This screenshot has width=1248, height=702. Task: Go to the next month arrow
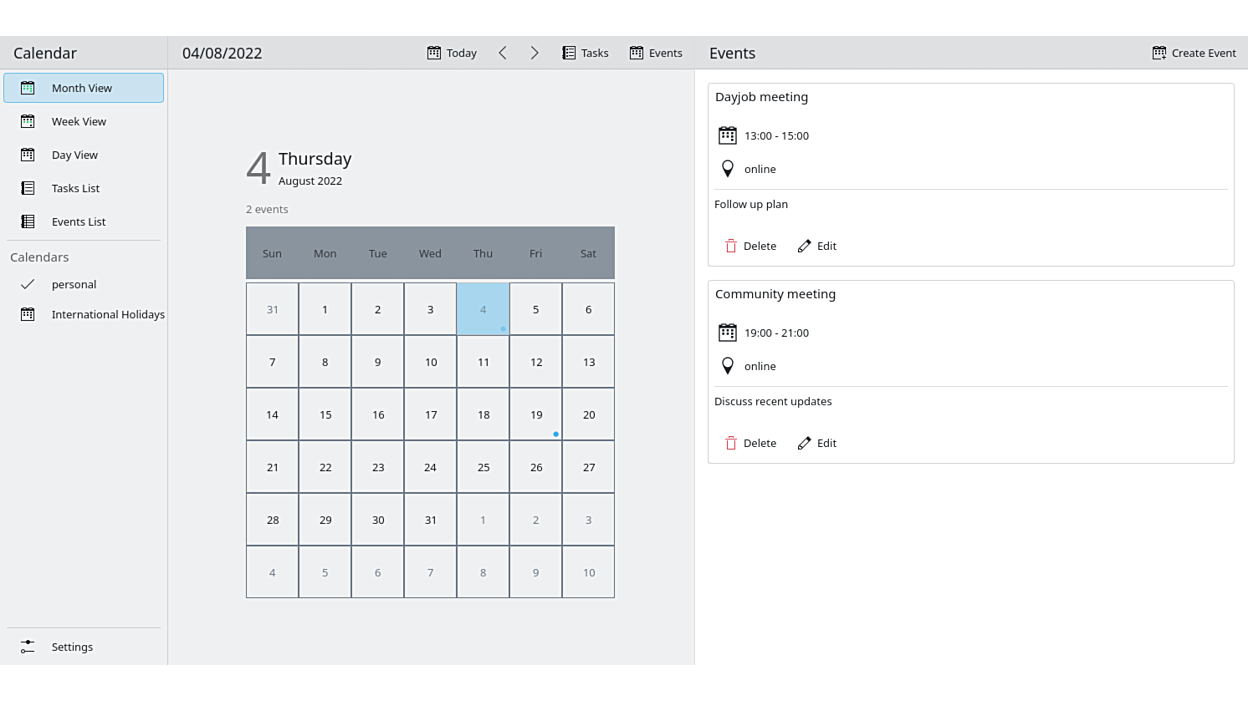[535, 53]
